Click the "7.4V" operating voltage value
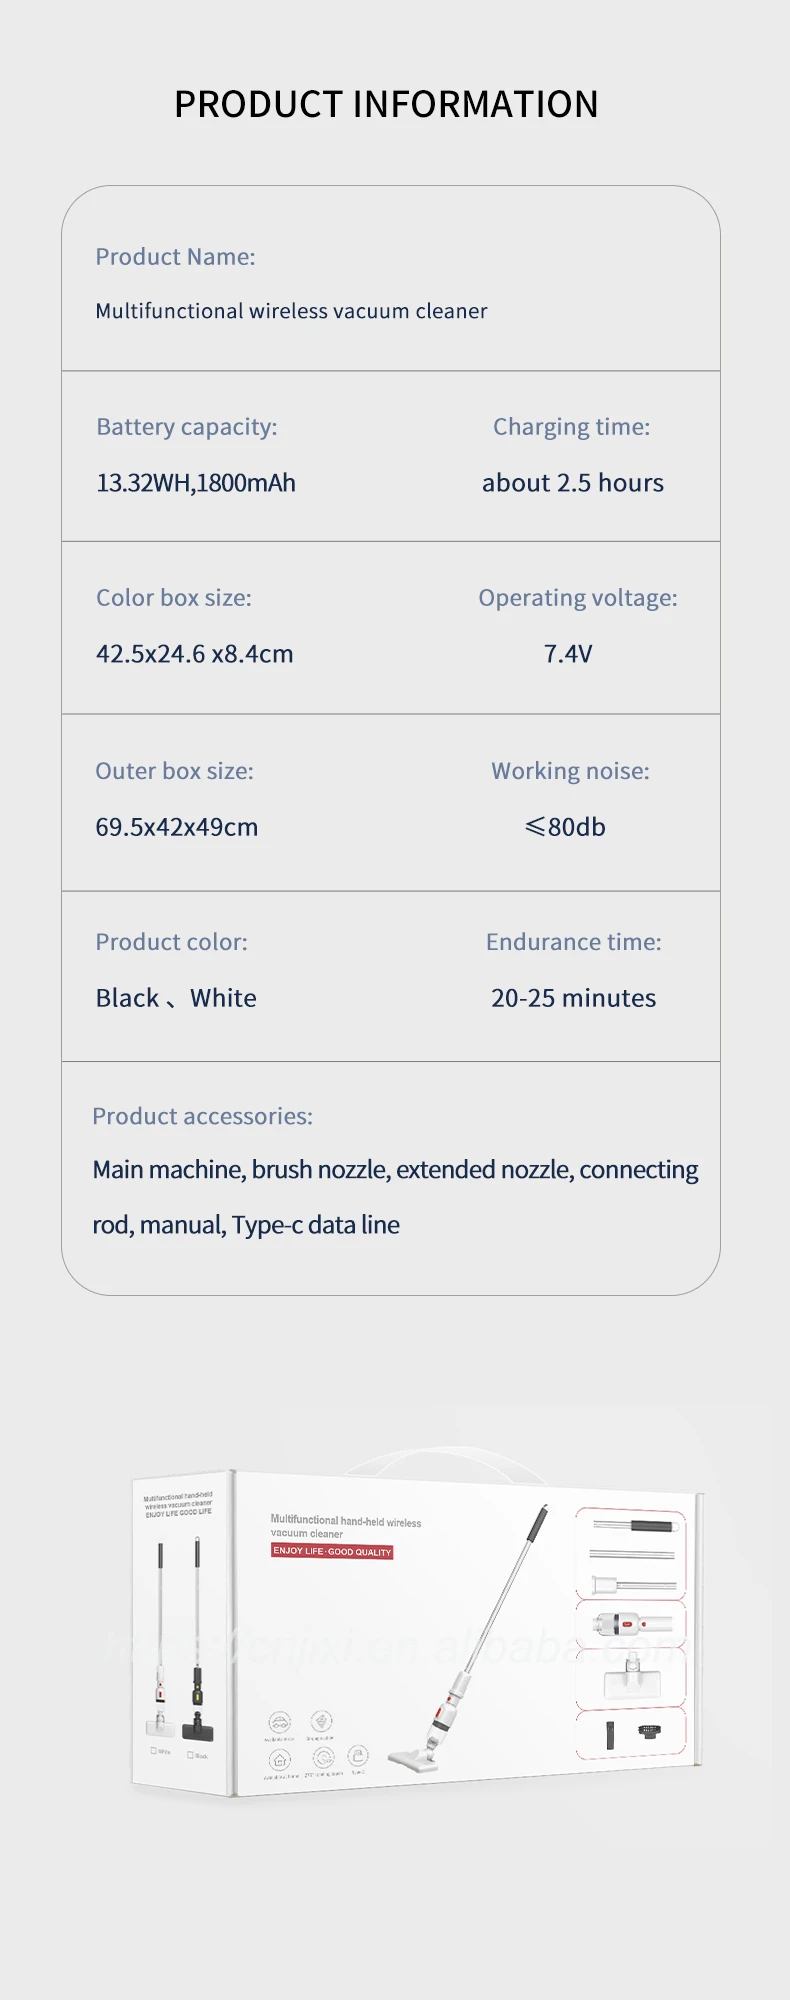Viewport: 790px width, 2000px height. pyautogui.click(x=568, y=654)
